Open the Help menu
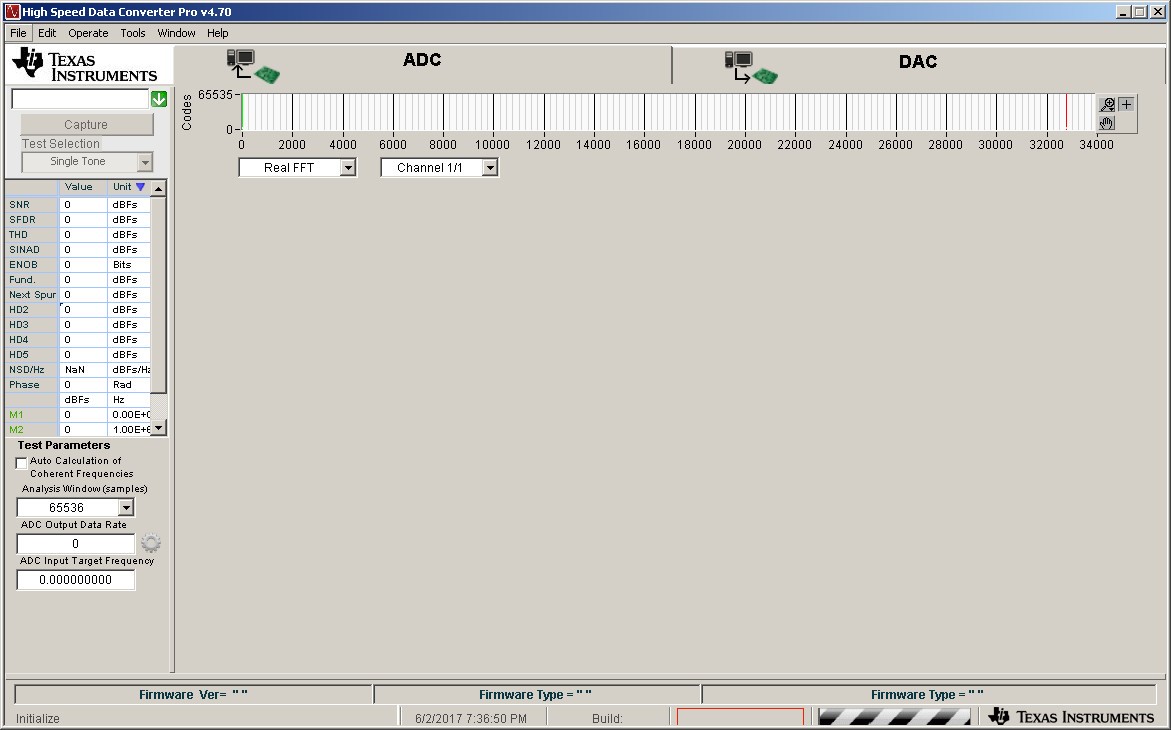The width and height of the screenshot is (1171, 730). (x=217, y=33)
